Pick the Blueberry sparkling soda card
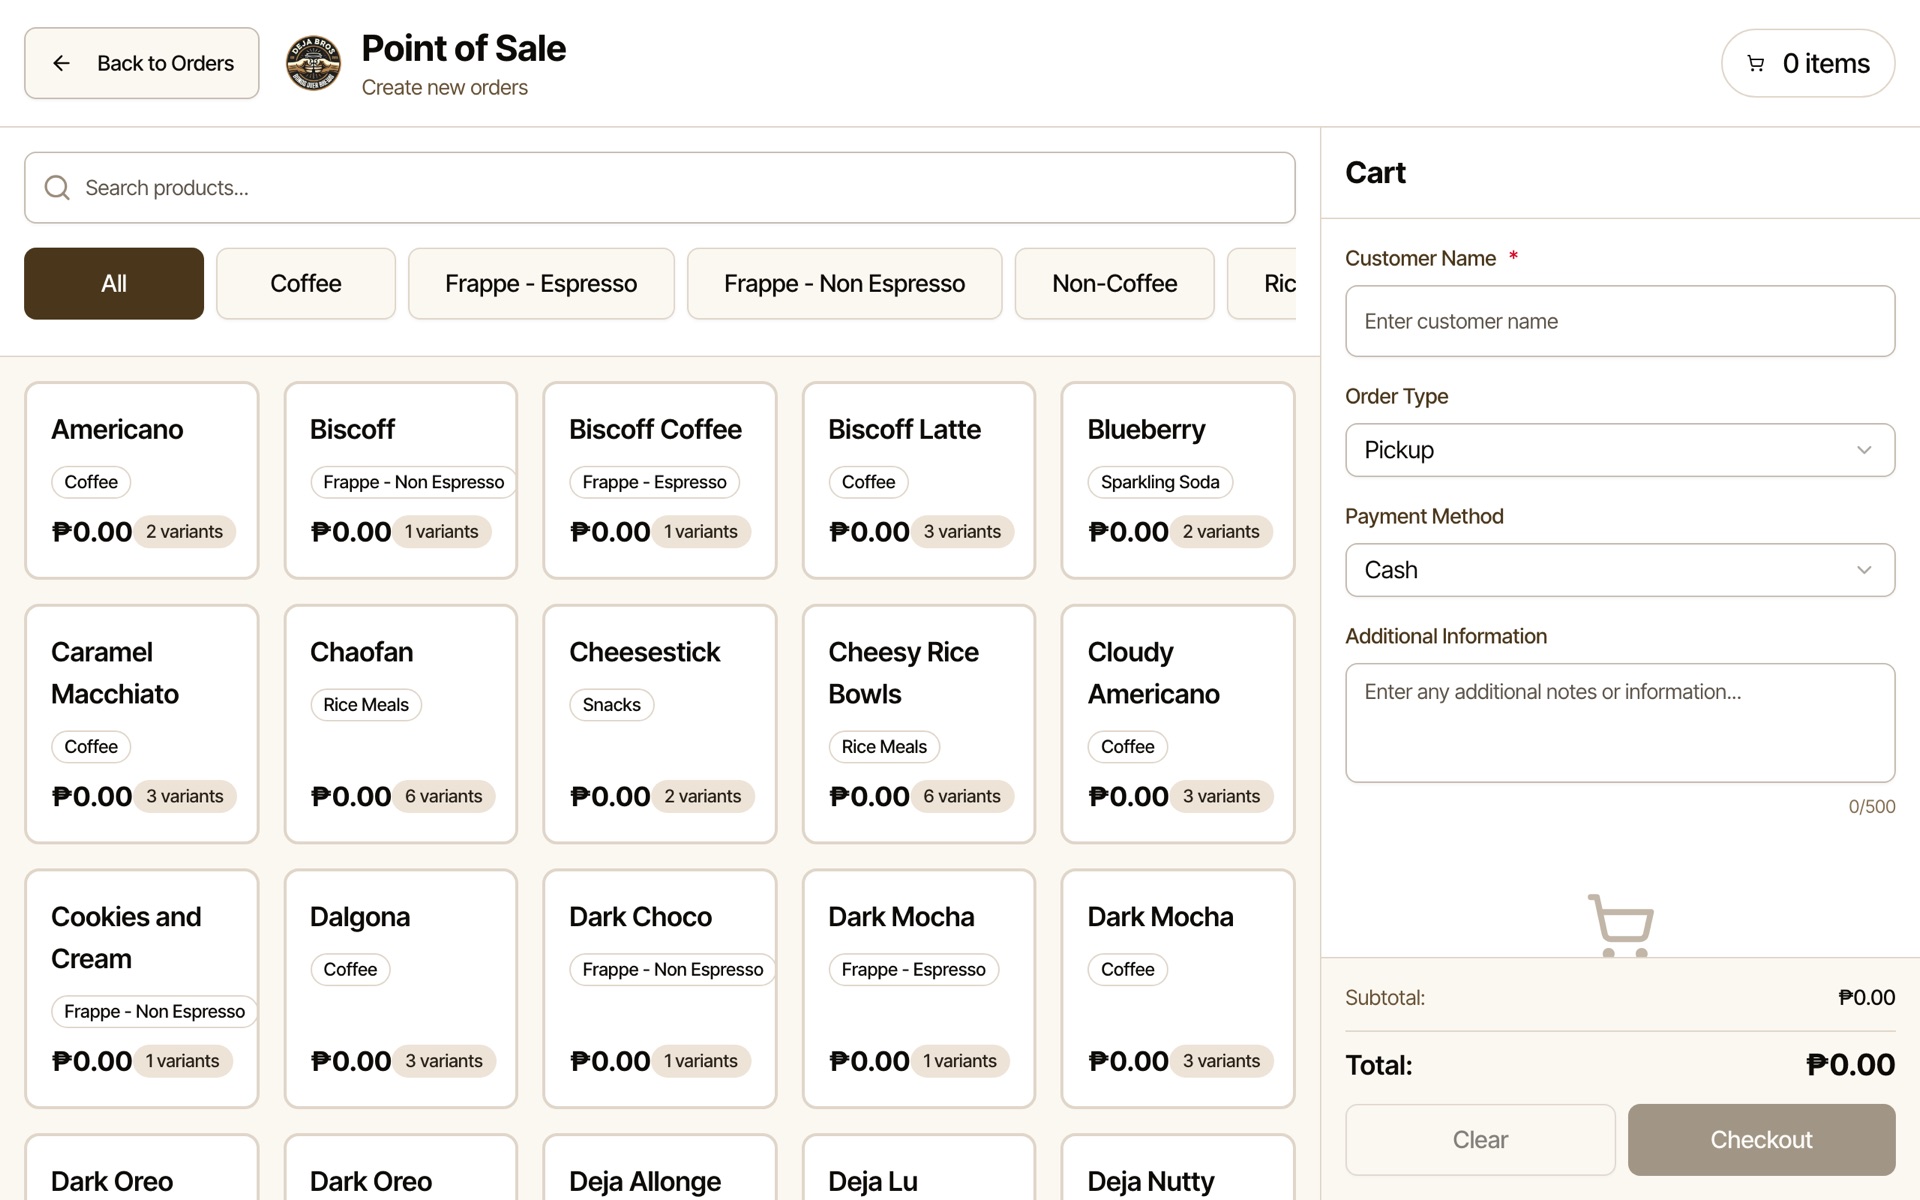Image resolution: width=1920 pixels, height=1200 pixels. pyautogui.click(x=1178, y=480)
